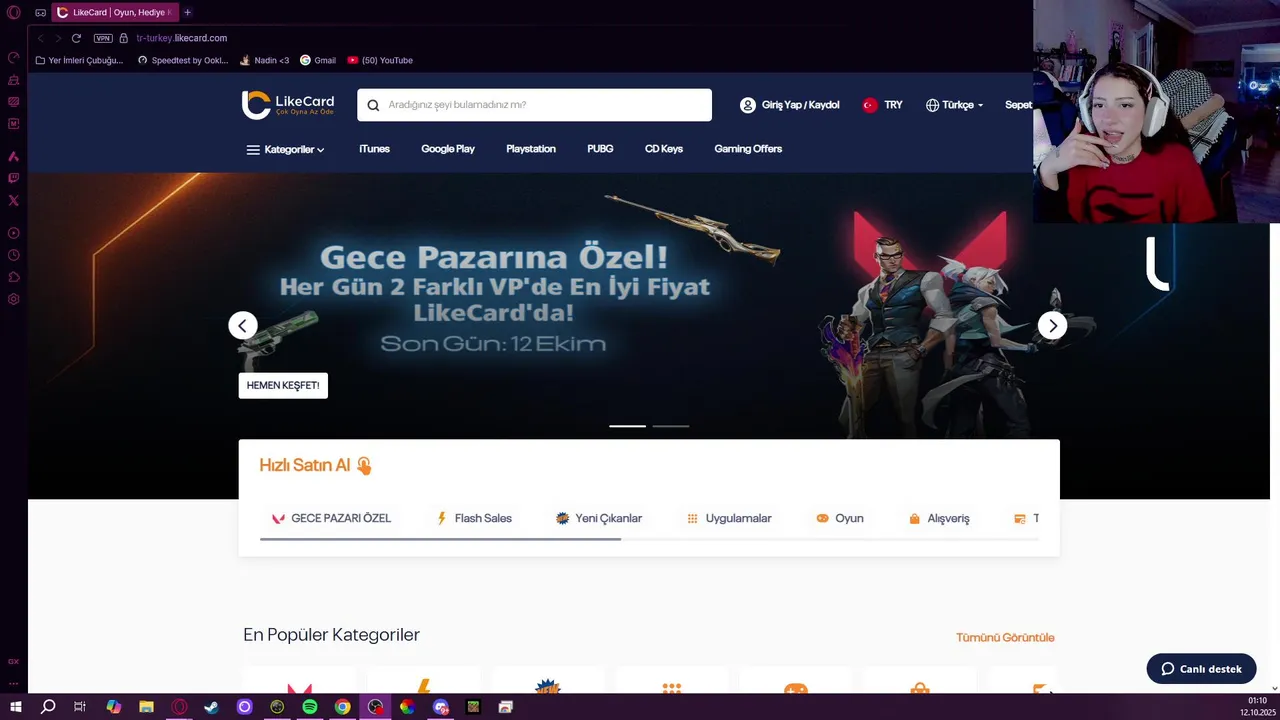Open the Gmail bookmark
Viewport: 1280px width, 720px height.
click(x=318, y=60)
